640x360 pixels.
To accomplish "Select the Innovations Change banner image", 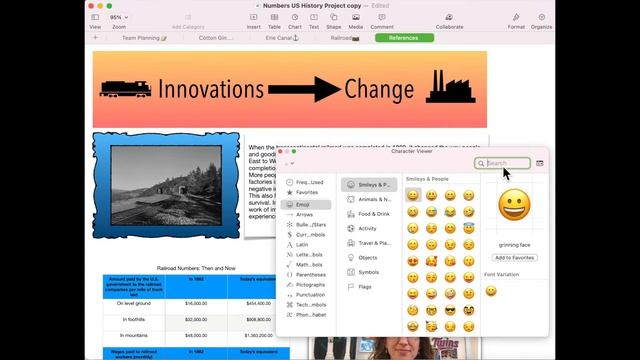I will coord(290,89).
